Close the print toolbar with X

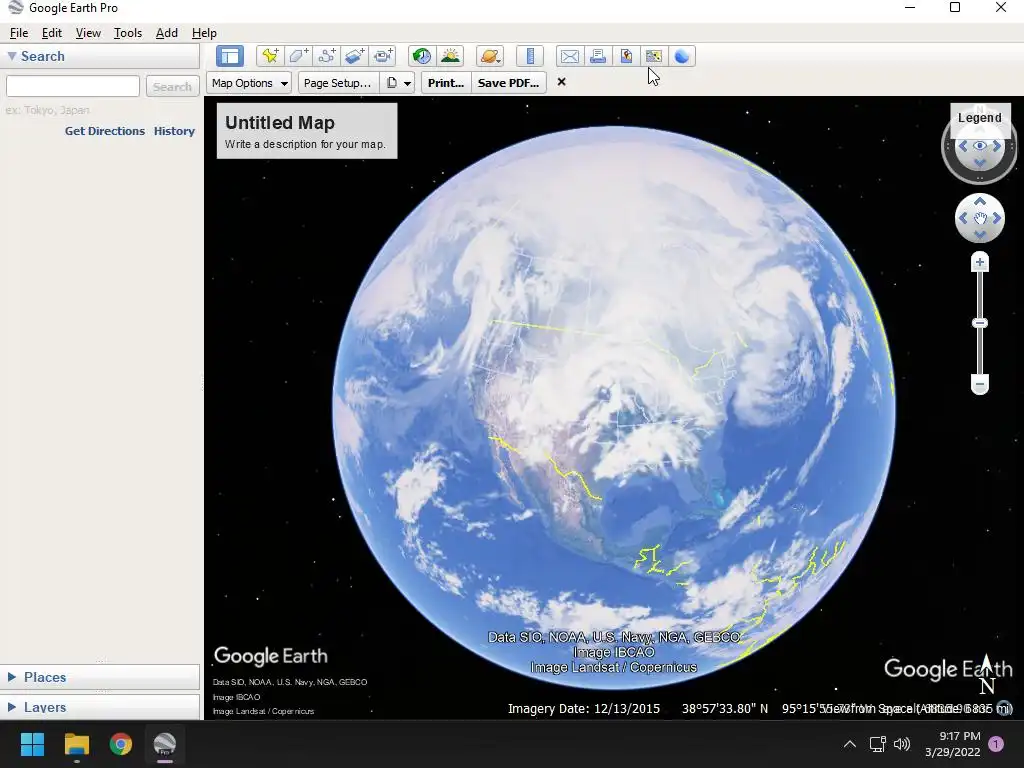[x=561, y=82]
